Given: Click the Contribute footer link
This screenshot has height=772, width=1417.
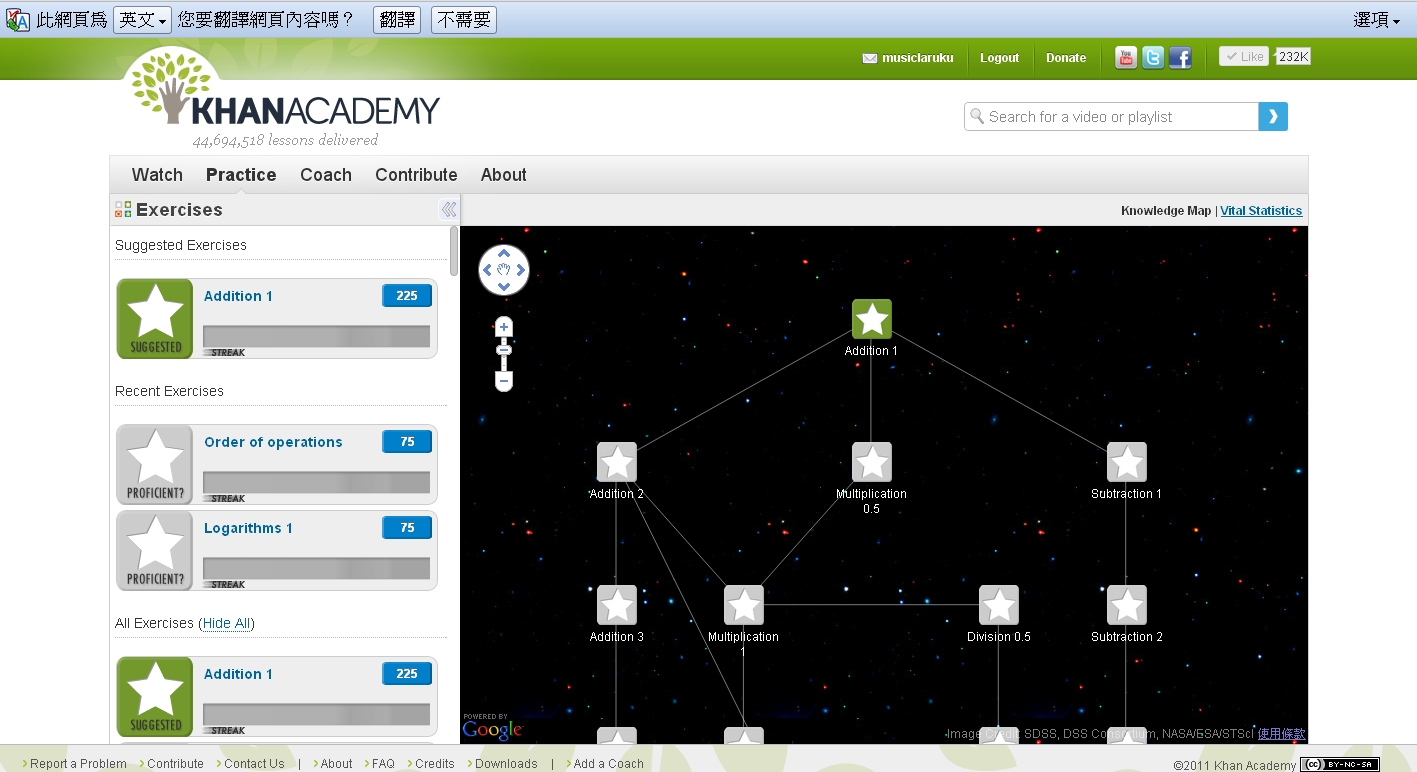Looking at the screenshot, I should [x=175, y=764].
